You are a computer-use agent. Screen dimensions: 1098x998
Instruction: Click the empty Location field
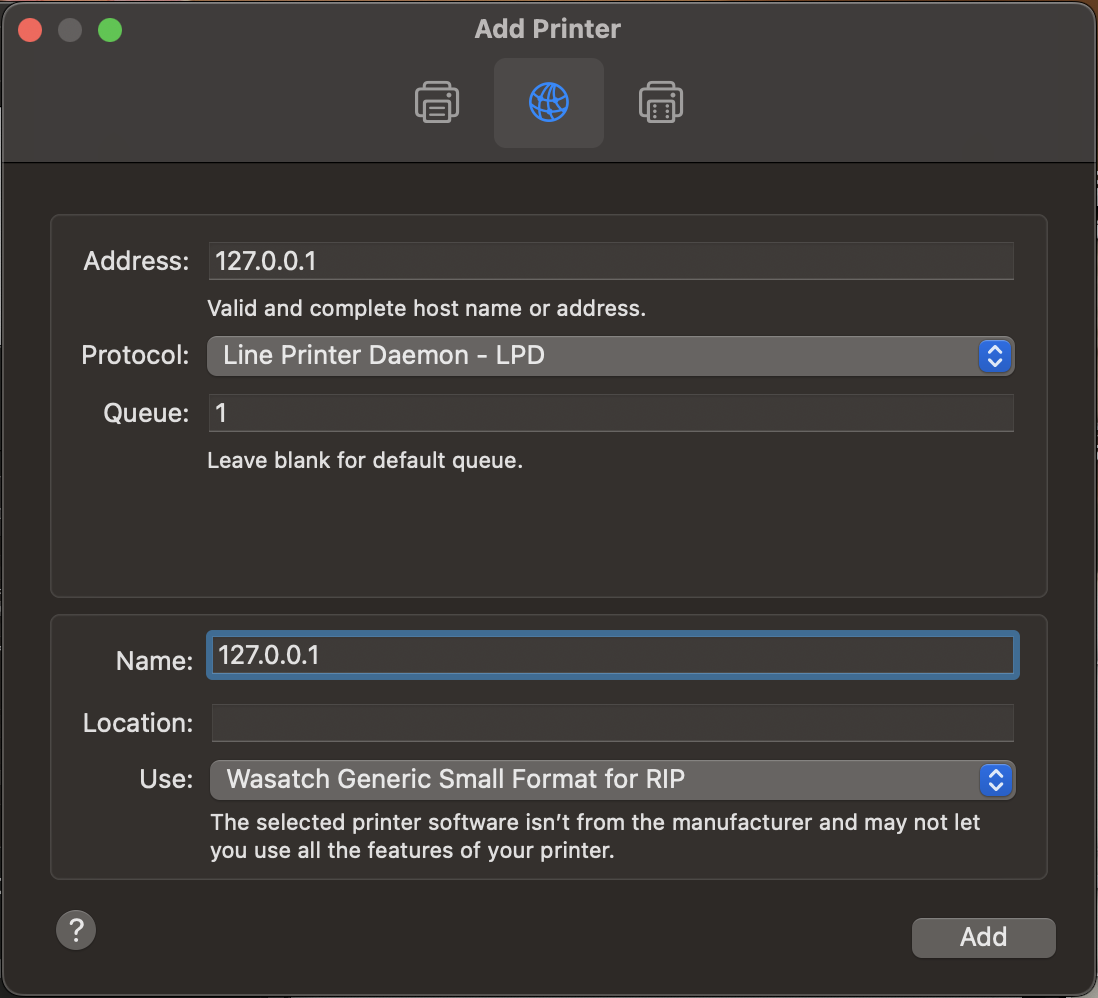pos(612,722)
